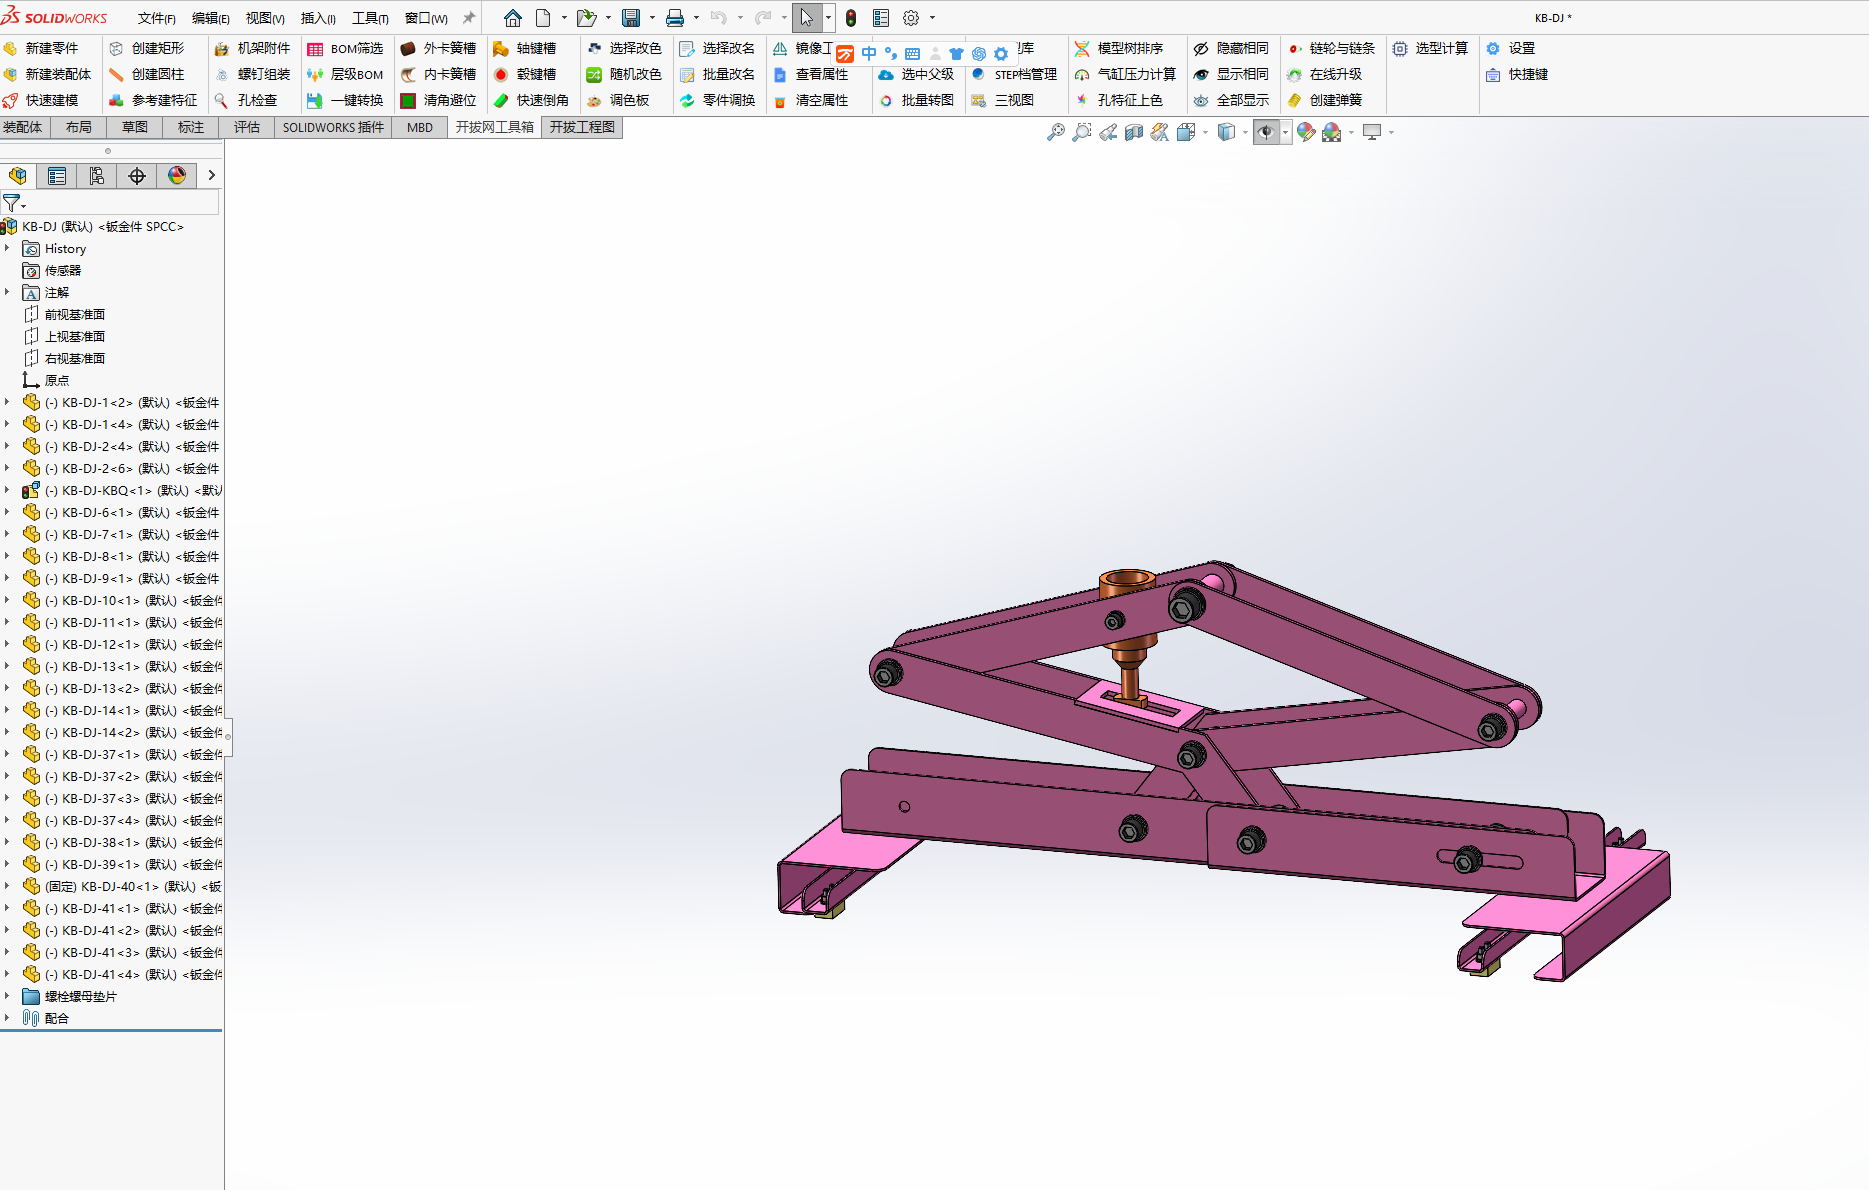The width and height of the screenshot is (1869, 1190).
Task: Open the 气缸压力计算 cylinder pressure calculator
Action: pyautogui.click(x=1126, y=74)
